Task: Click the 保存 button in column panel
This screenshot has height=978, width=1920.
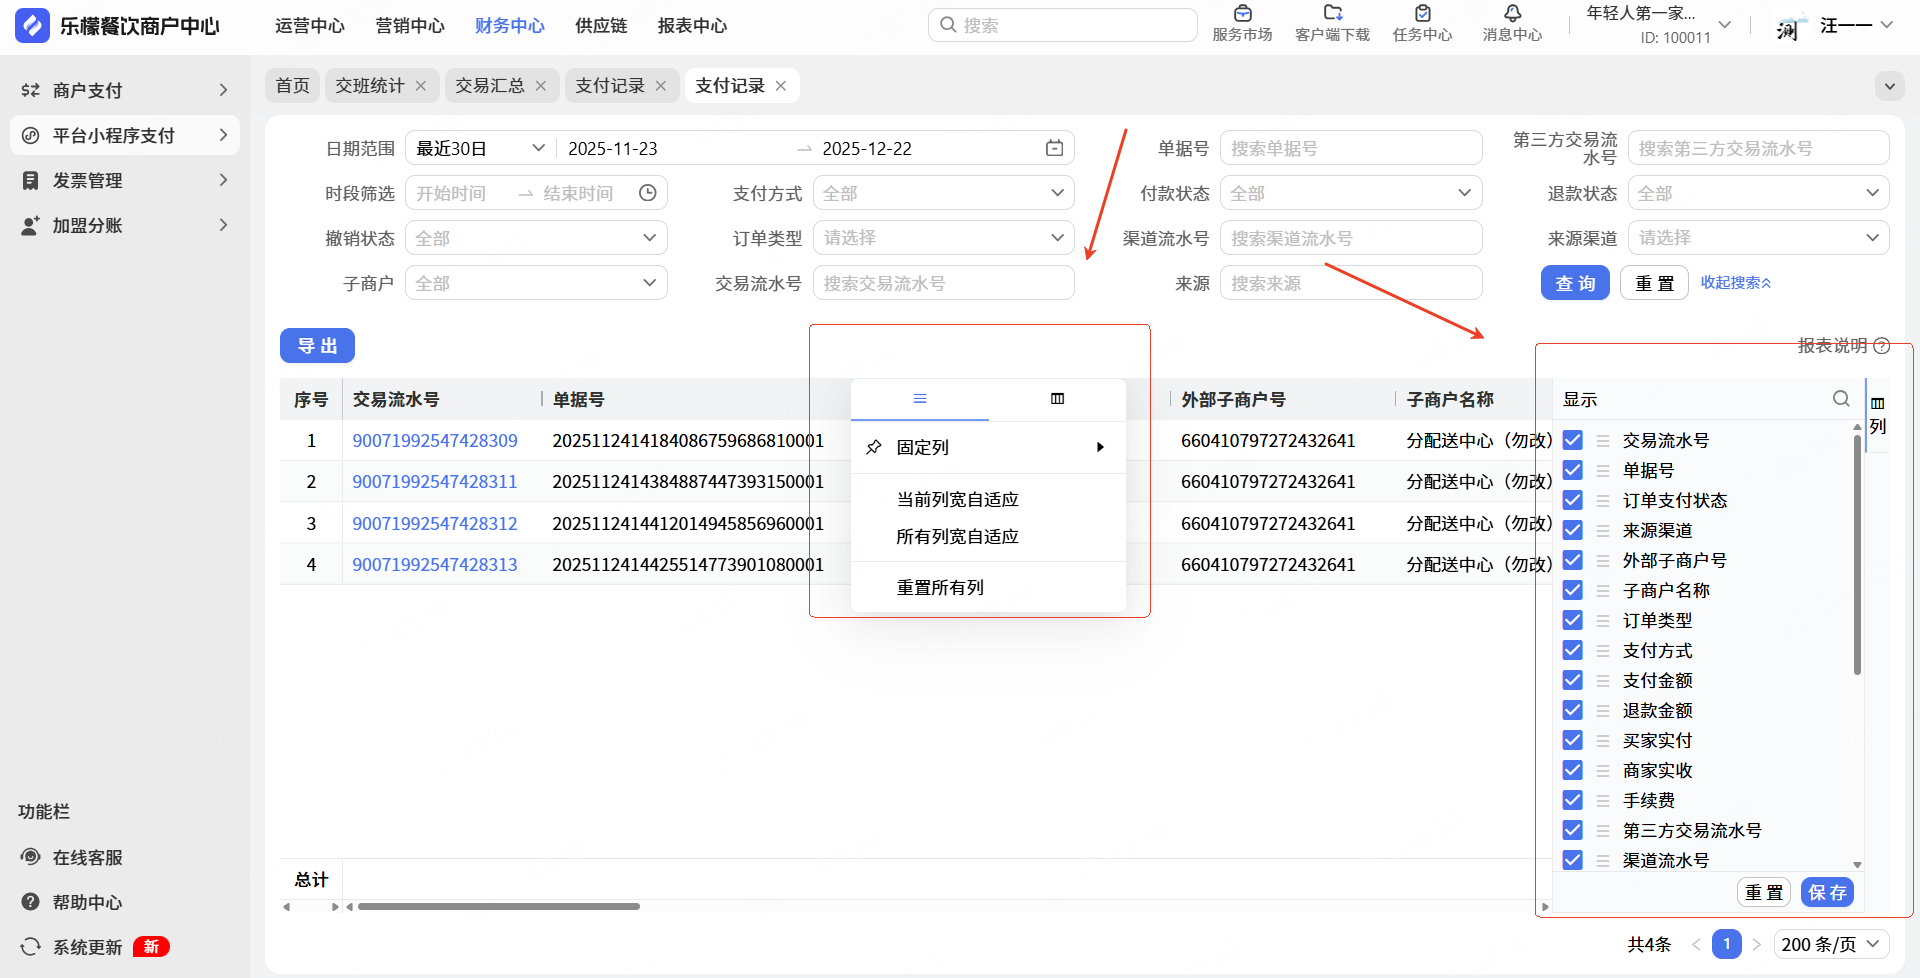Action: click(1827, 892)
